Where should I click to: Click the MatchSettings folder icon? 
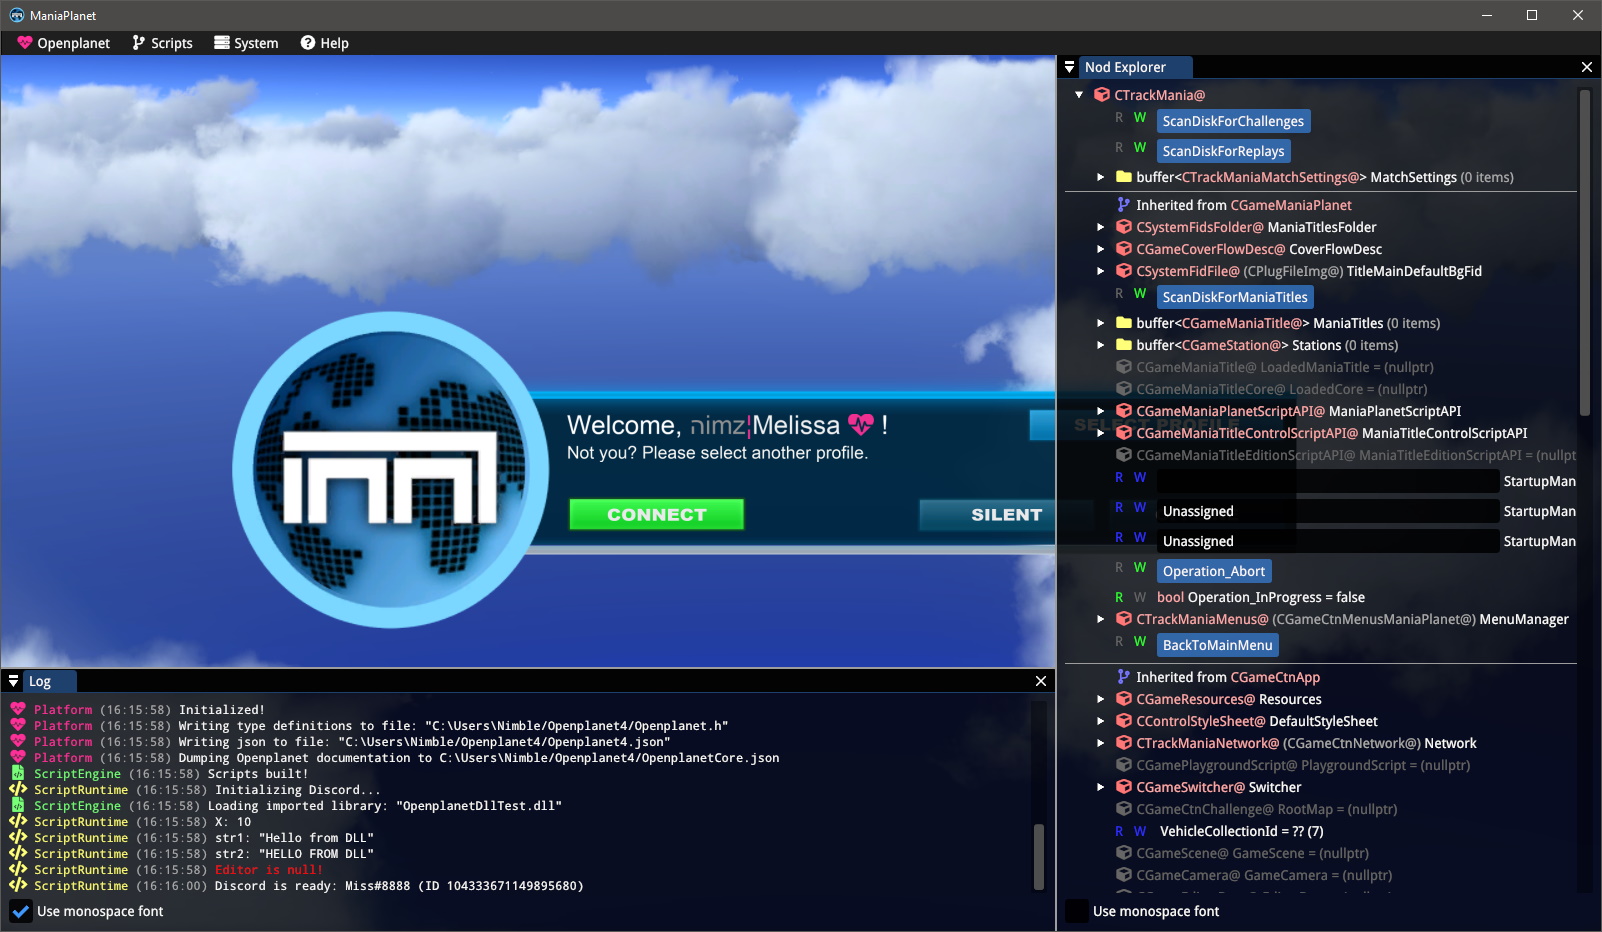pos(1123,177)
